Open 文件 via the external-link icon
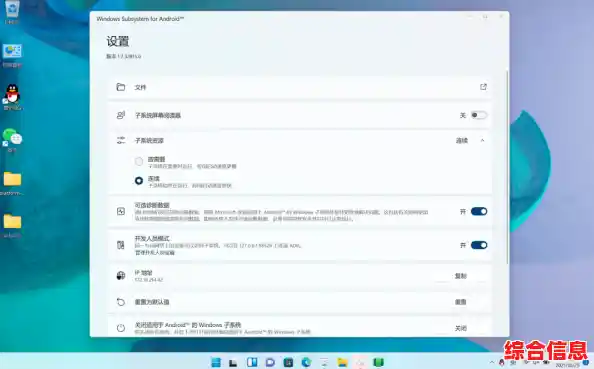Image resolution: width=594 pixels, height=369 pixels. click(483, 87)
